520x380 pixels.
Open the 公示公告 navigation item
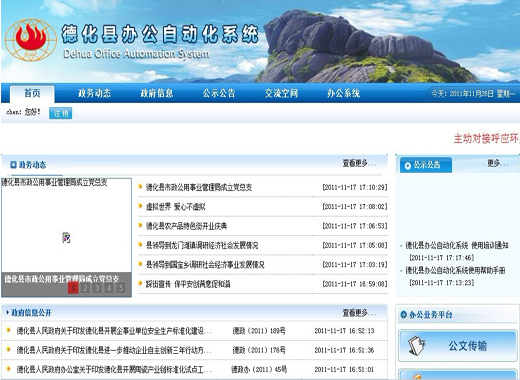coord(219,93)
